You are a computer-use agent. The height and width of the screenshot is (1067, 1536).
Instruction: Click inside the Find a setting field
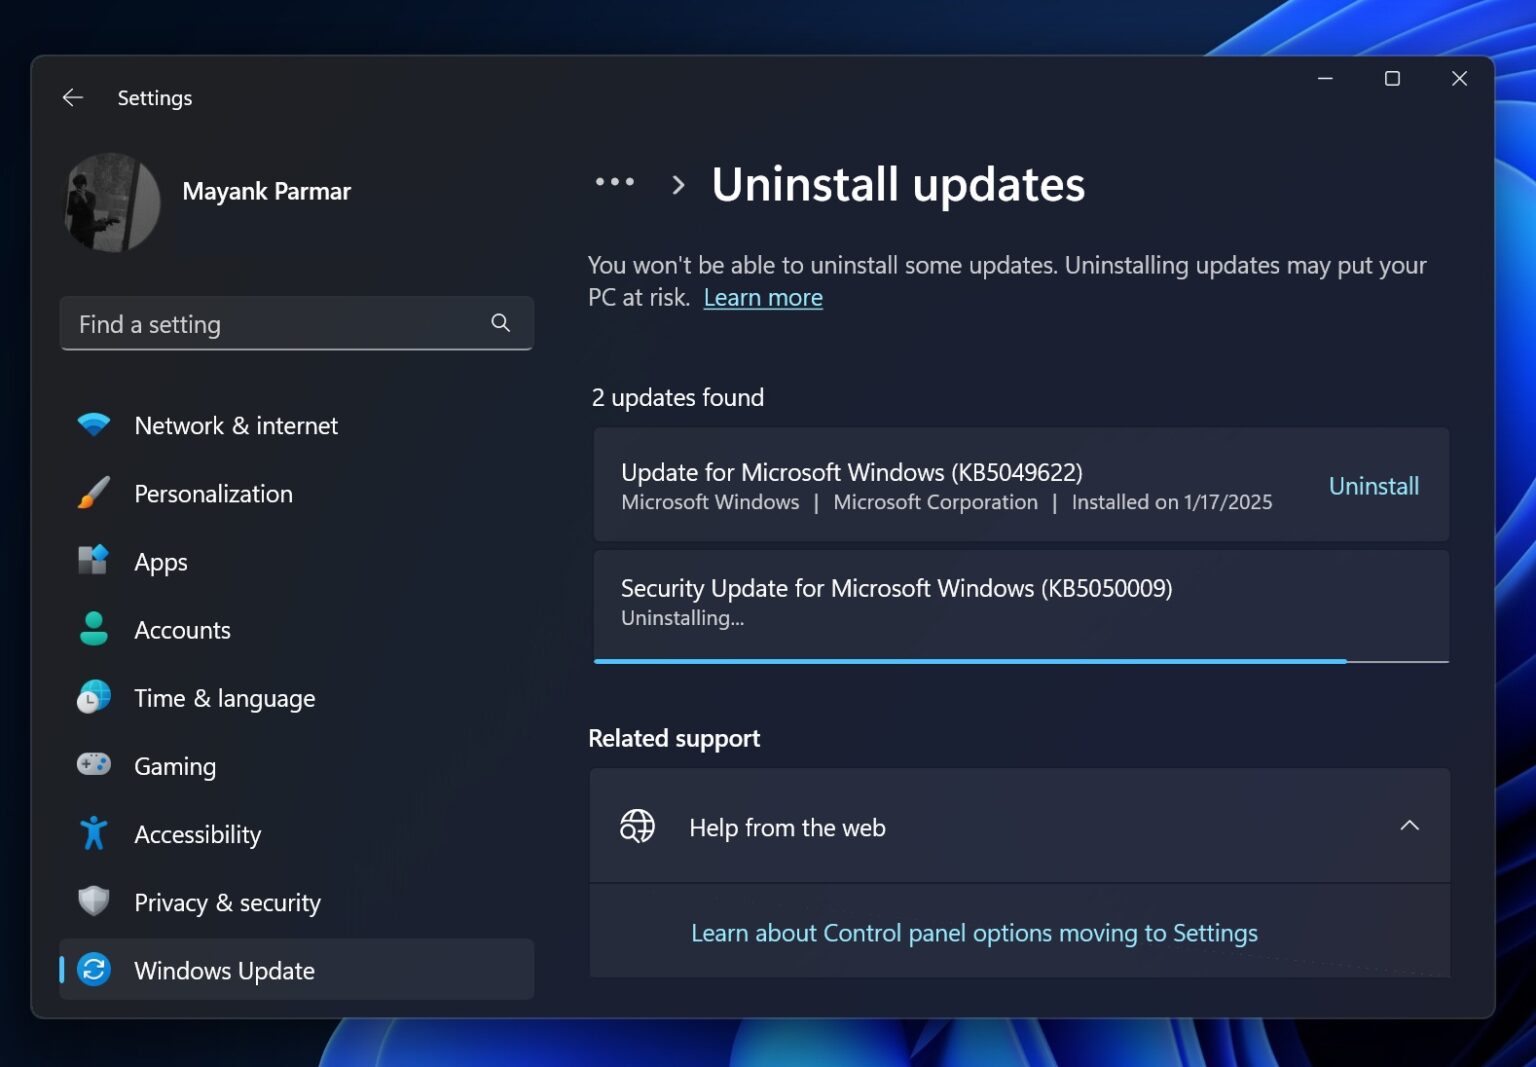point(250,323)
